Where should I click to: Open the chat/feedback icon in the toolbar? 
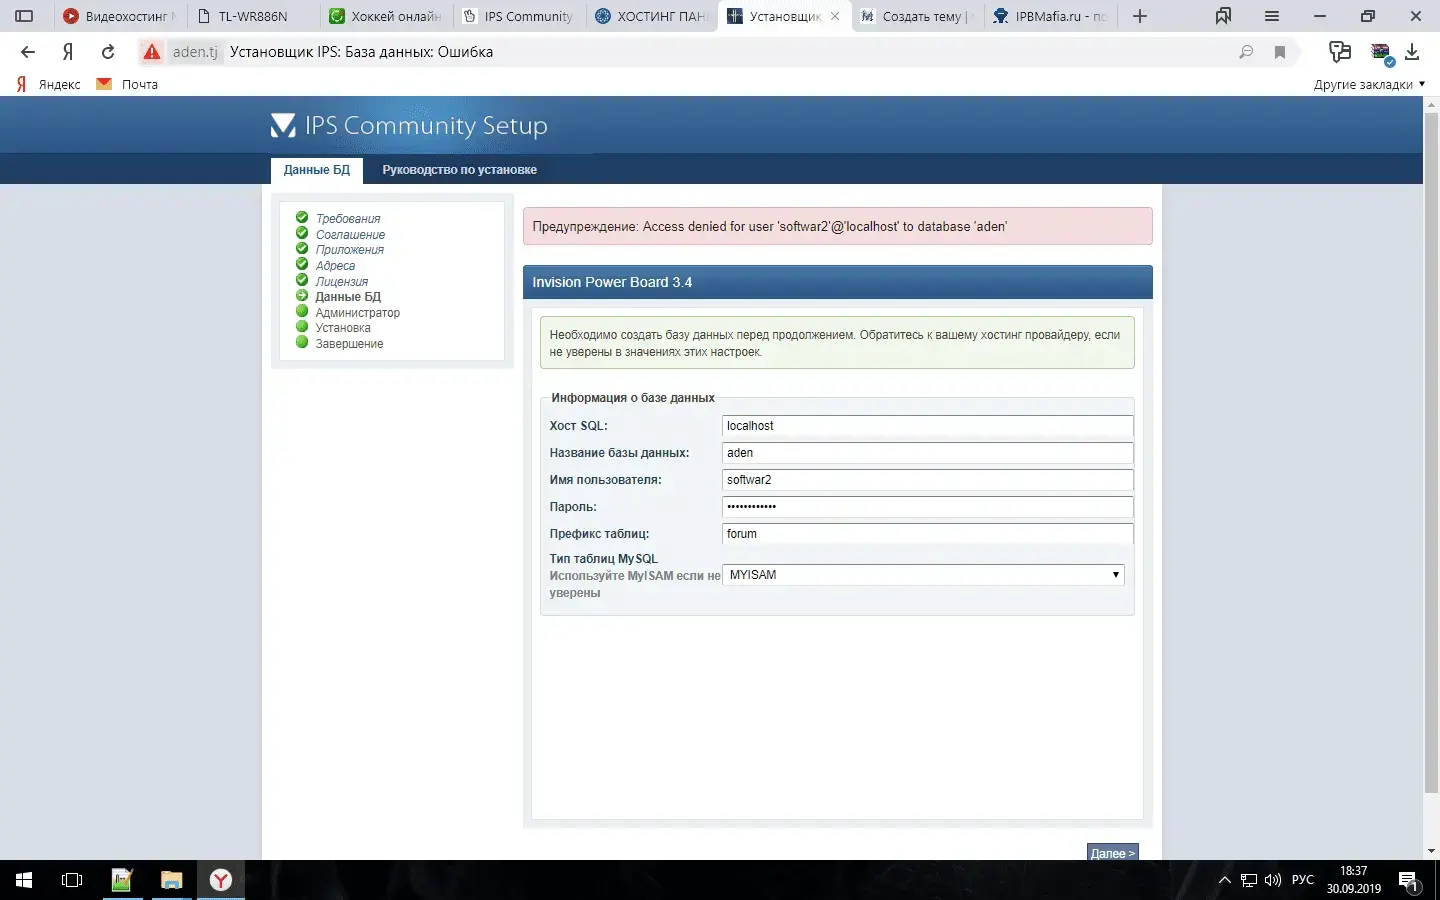(1340, 52)
